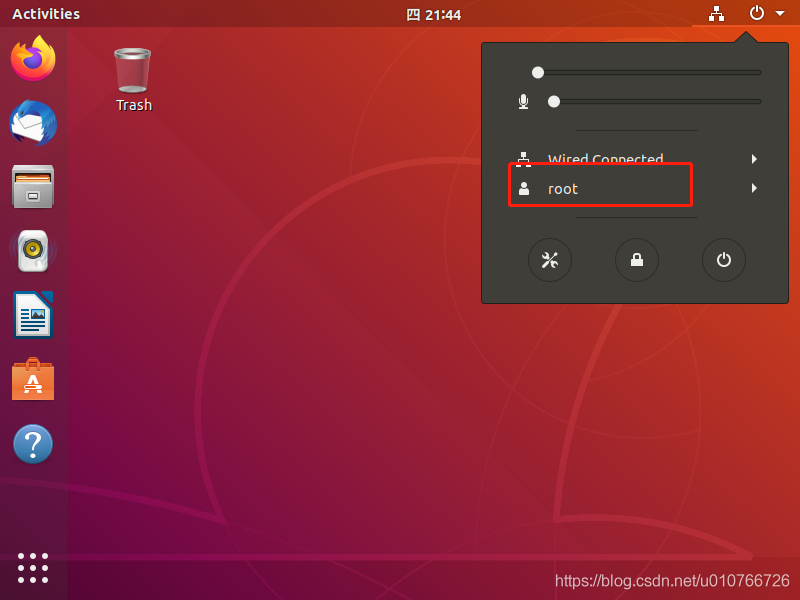Image resolution: width=800 pixels, height=600 pixels.
Task: Click the wired network icon in menu
Action: point(523,159)
